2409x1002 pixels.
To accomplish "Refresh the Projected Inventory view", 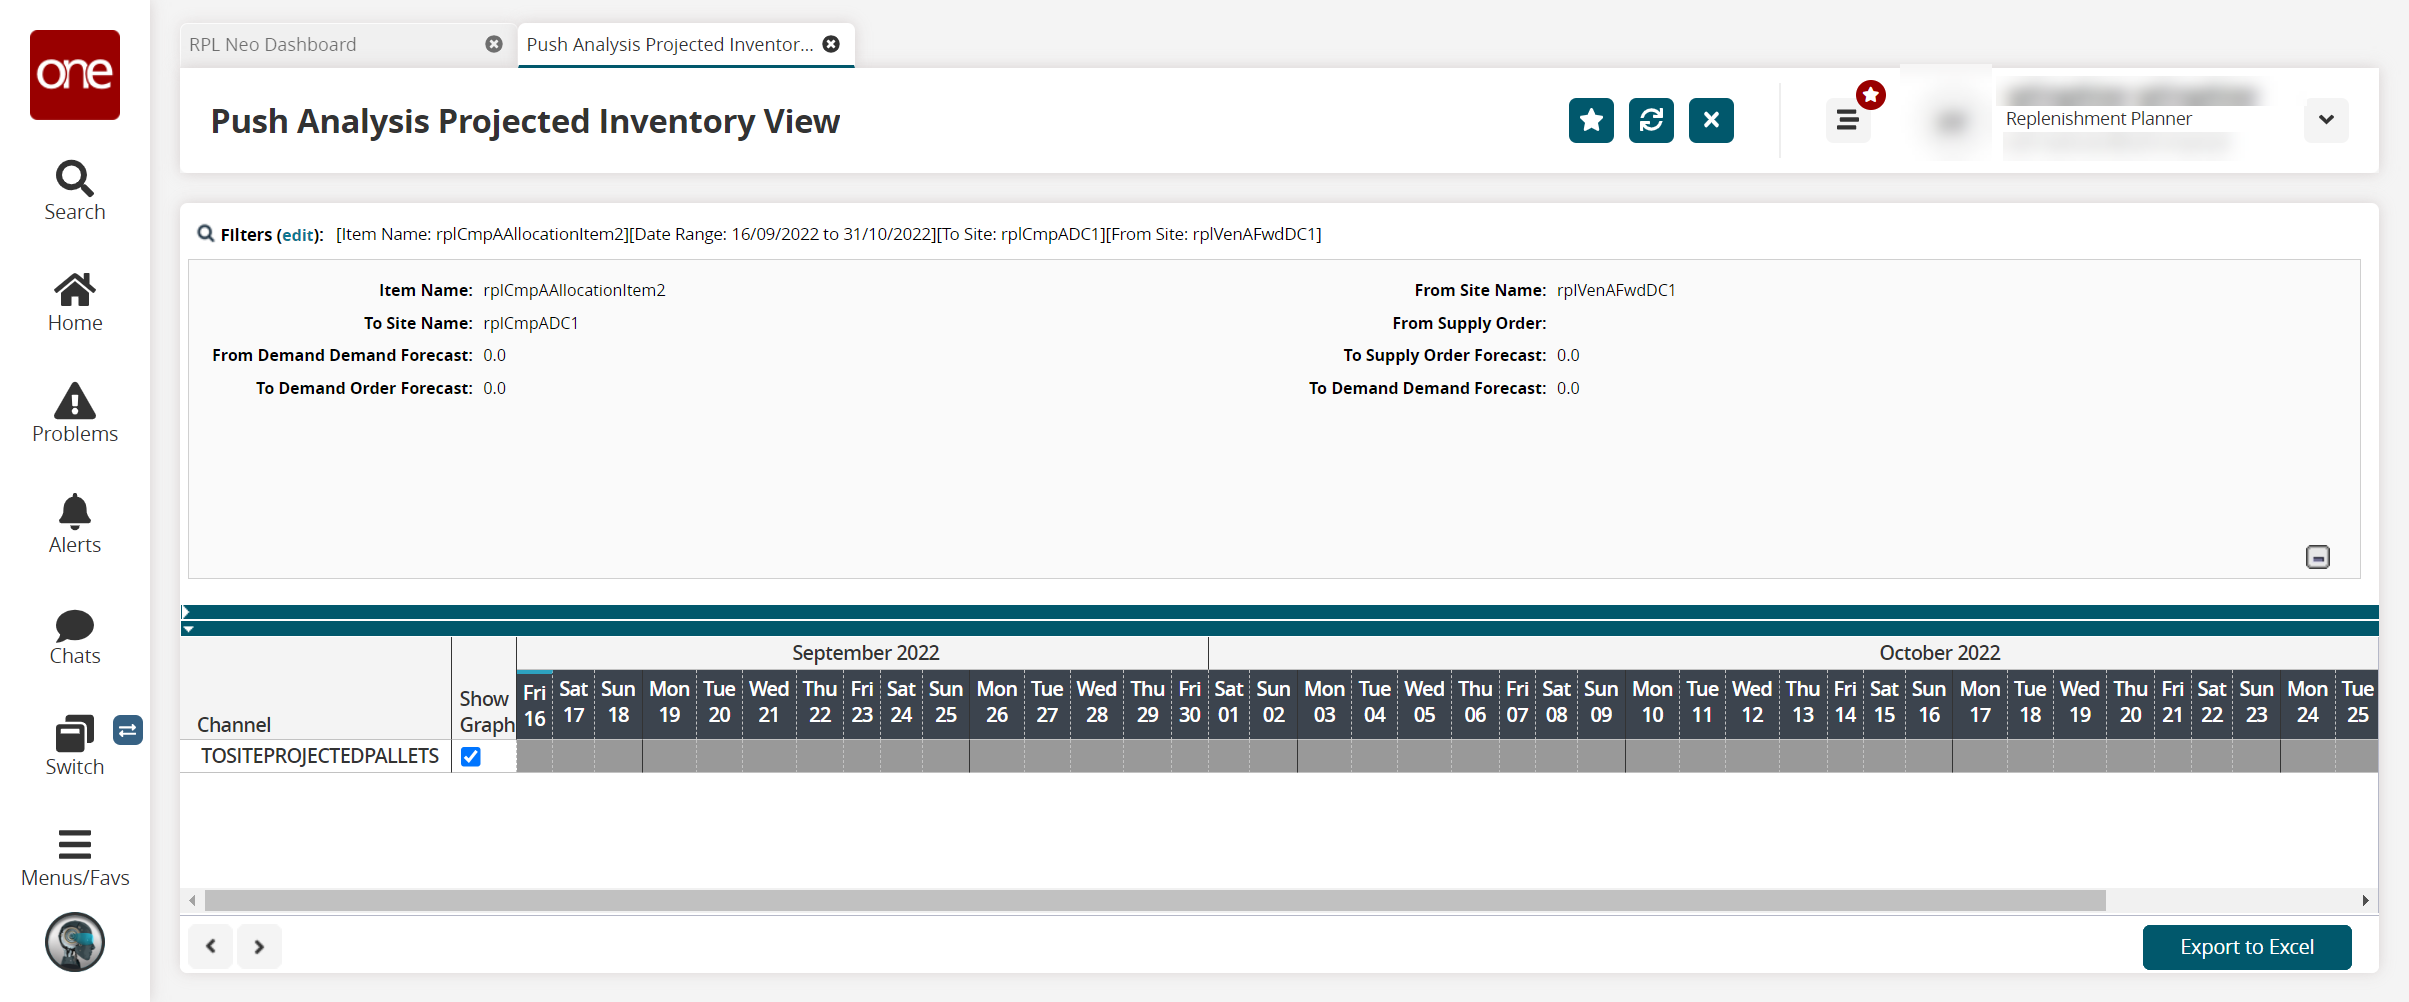I will (1651, 121).
